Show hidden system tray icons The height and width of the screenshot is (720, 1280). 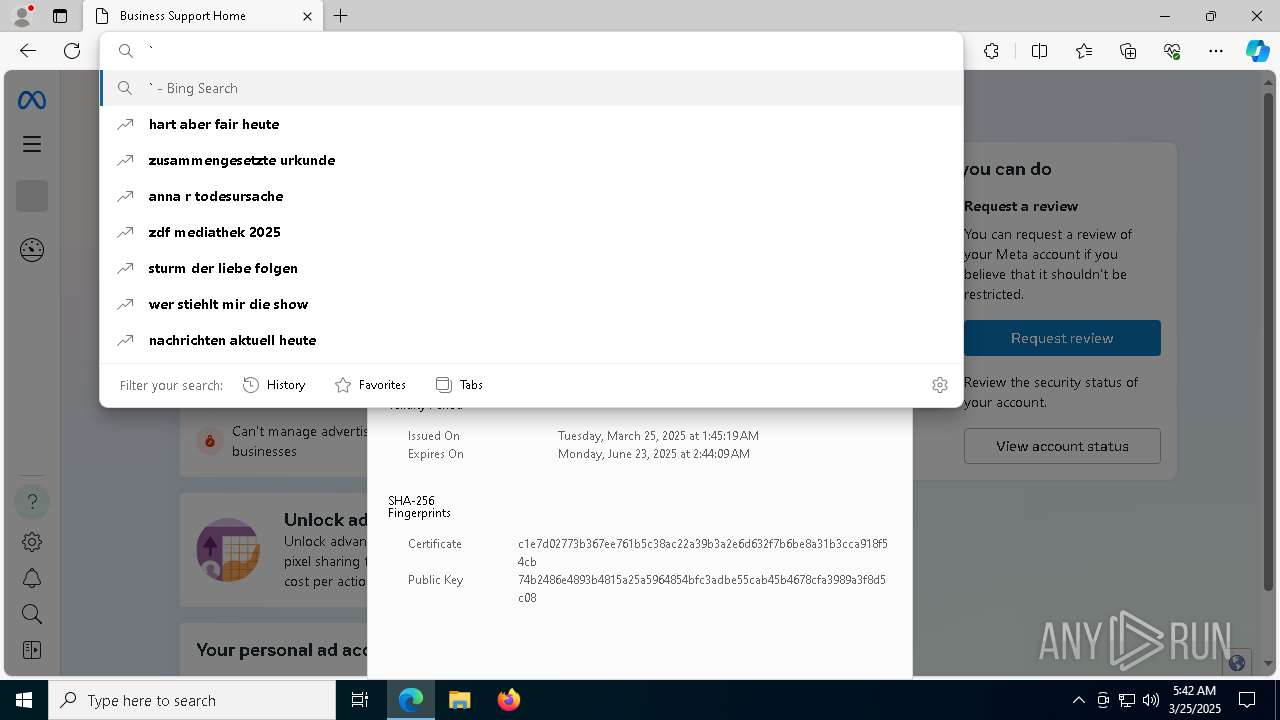coord(1078,700)
